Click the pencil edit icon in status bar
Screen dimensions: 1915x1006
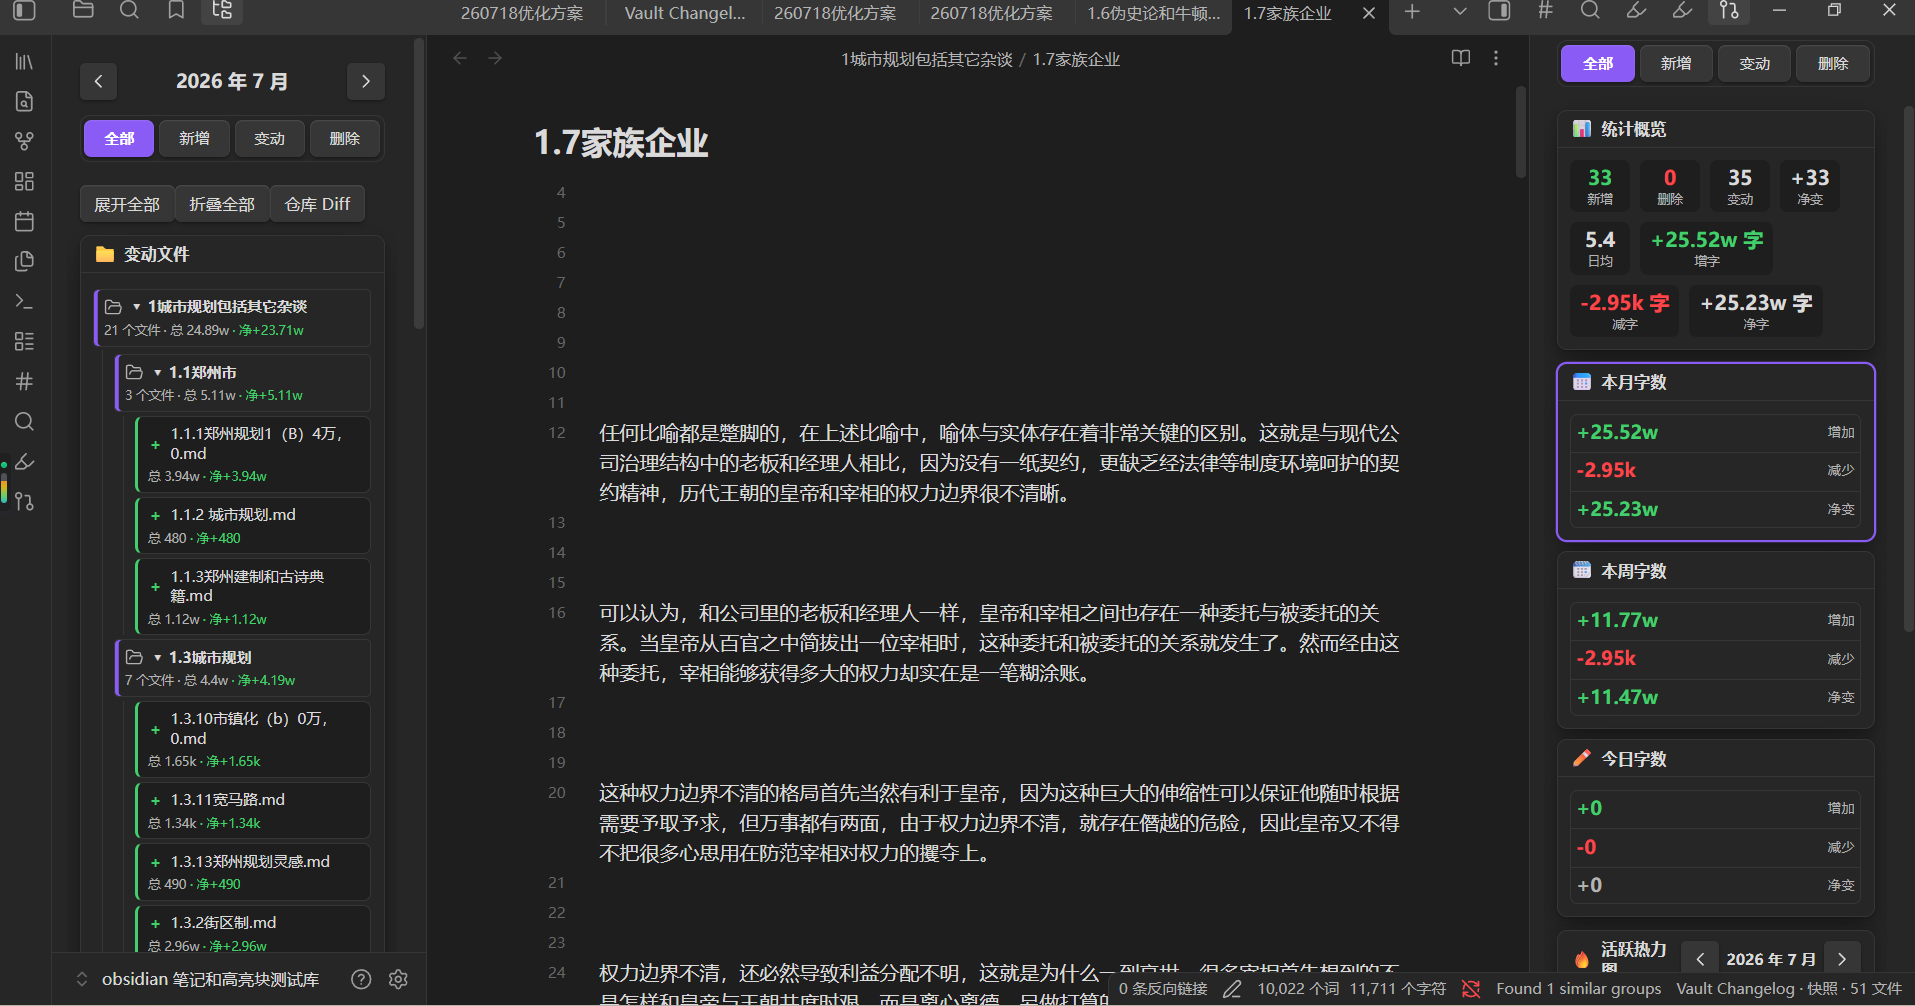1232,989
